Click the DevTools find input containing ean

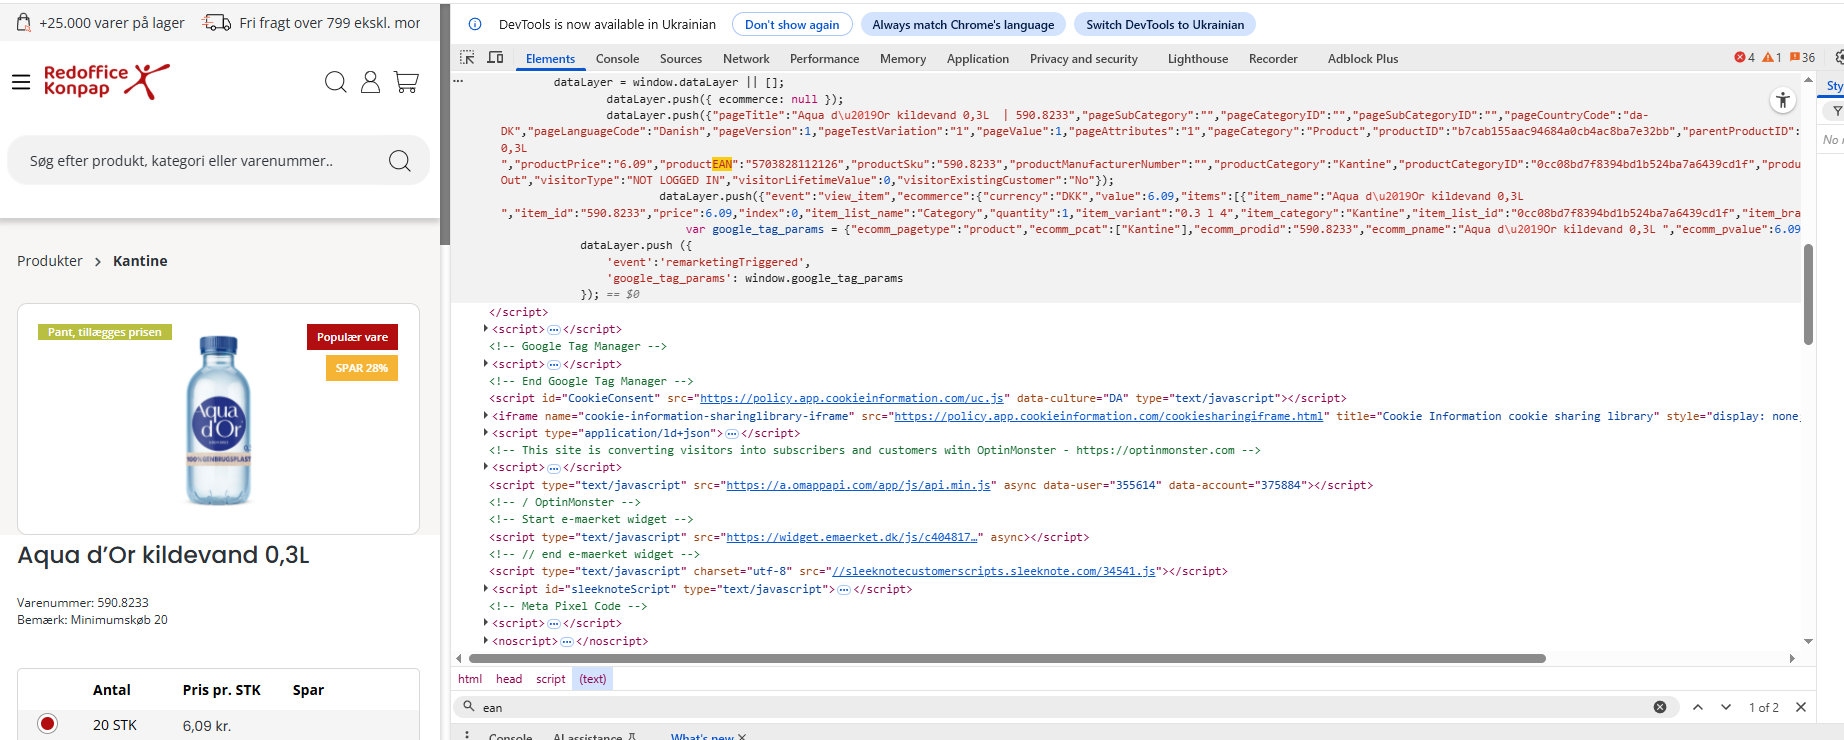tap(1066, 707)
